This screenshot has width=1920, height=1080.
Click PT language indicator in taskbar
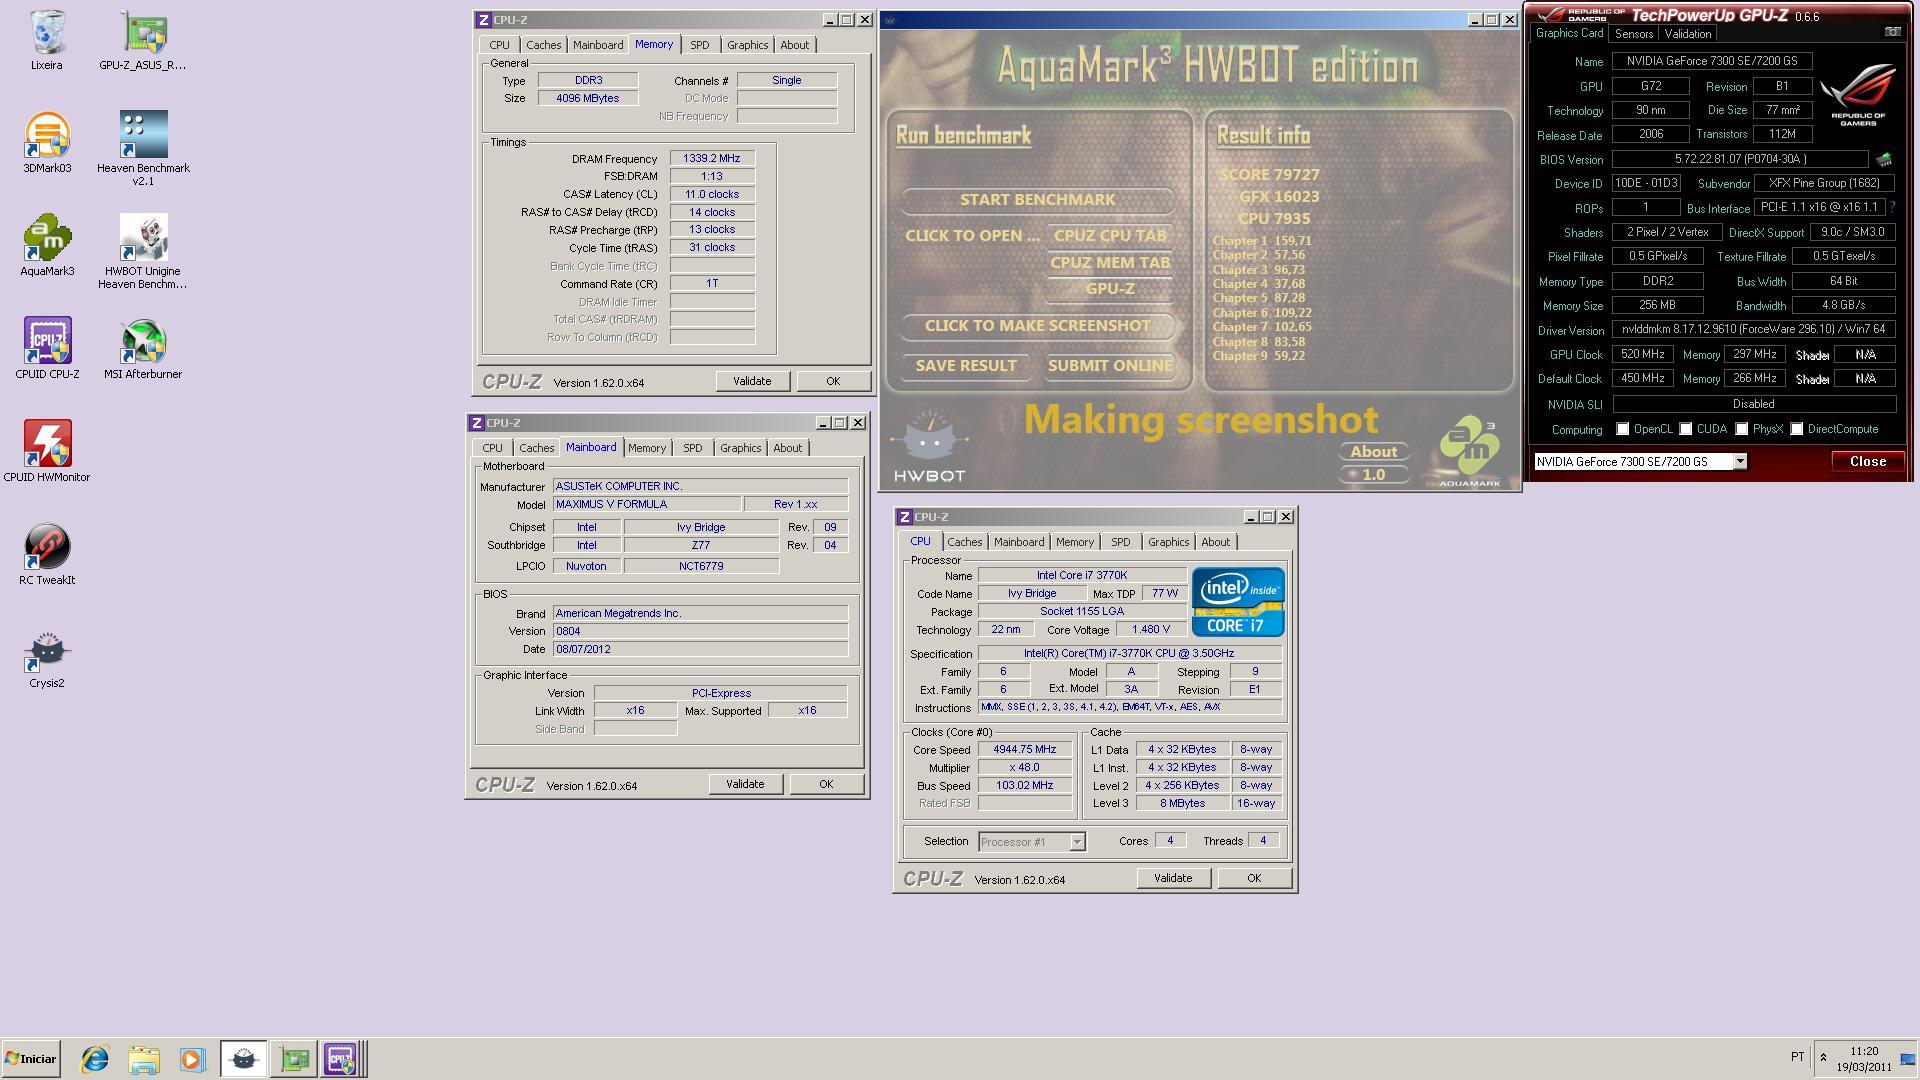pos(1797,1057)
